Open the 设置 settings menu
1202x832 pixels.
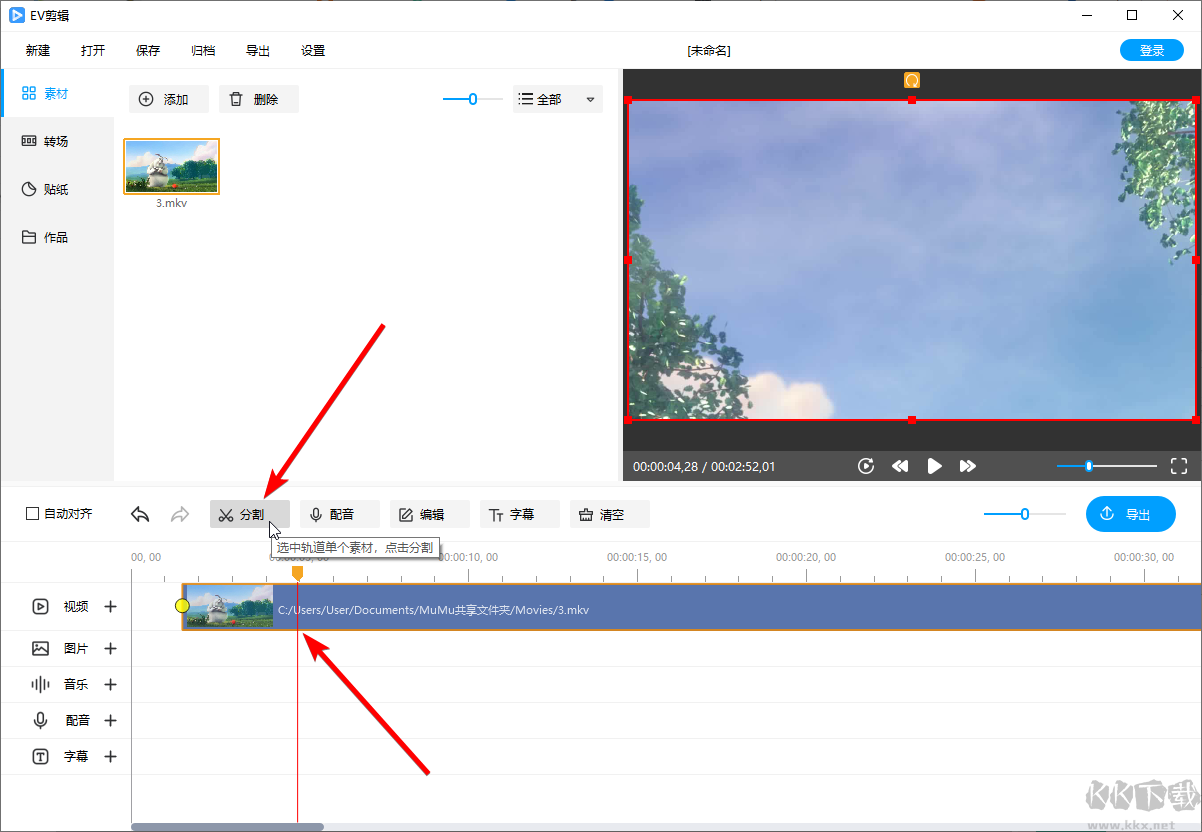(312, 50)
